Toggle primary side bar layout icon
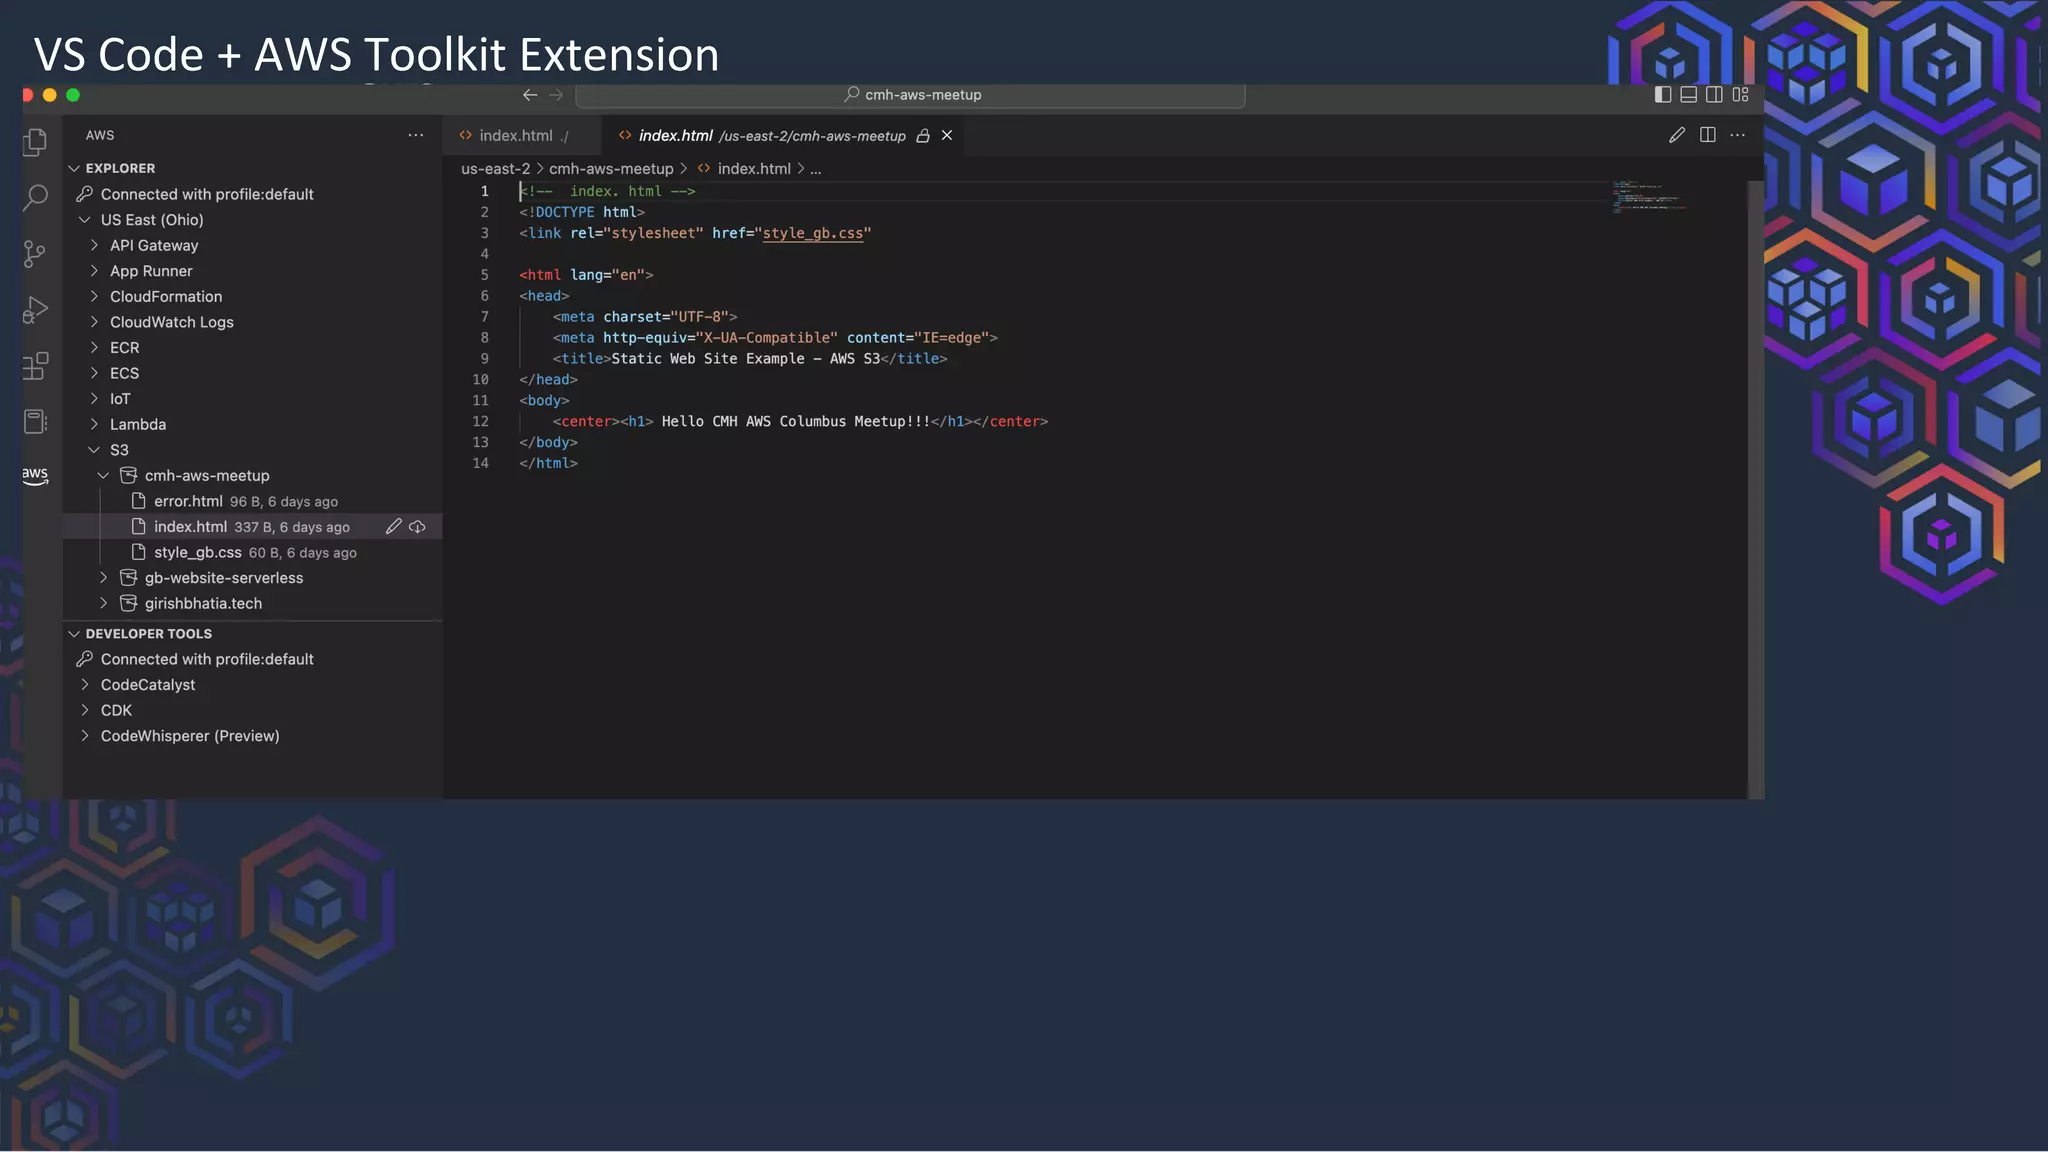 pos(1663,95)
